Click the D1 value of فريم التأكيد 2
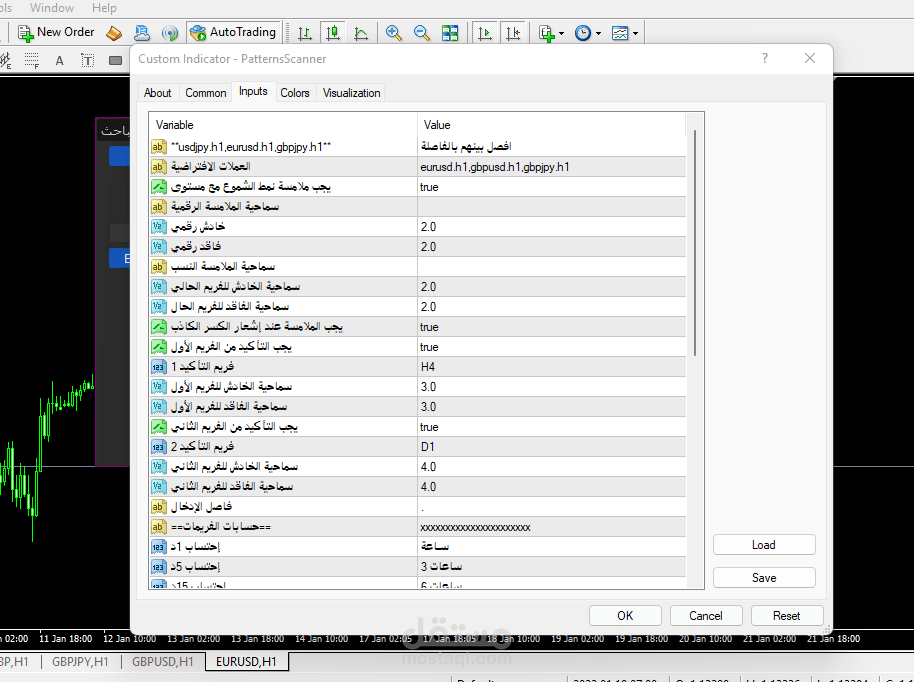 551,447
